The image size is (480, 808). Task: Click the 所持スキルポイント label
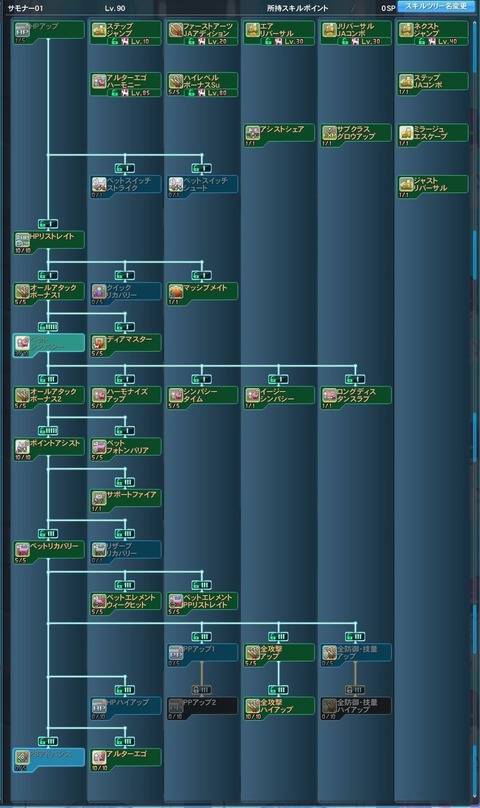pyautogui.click(x=297, y=8)
